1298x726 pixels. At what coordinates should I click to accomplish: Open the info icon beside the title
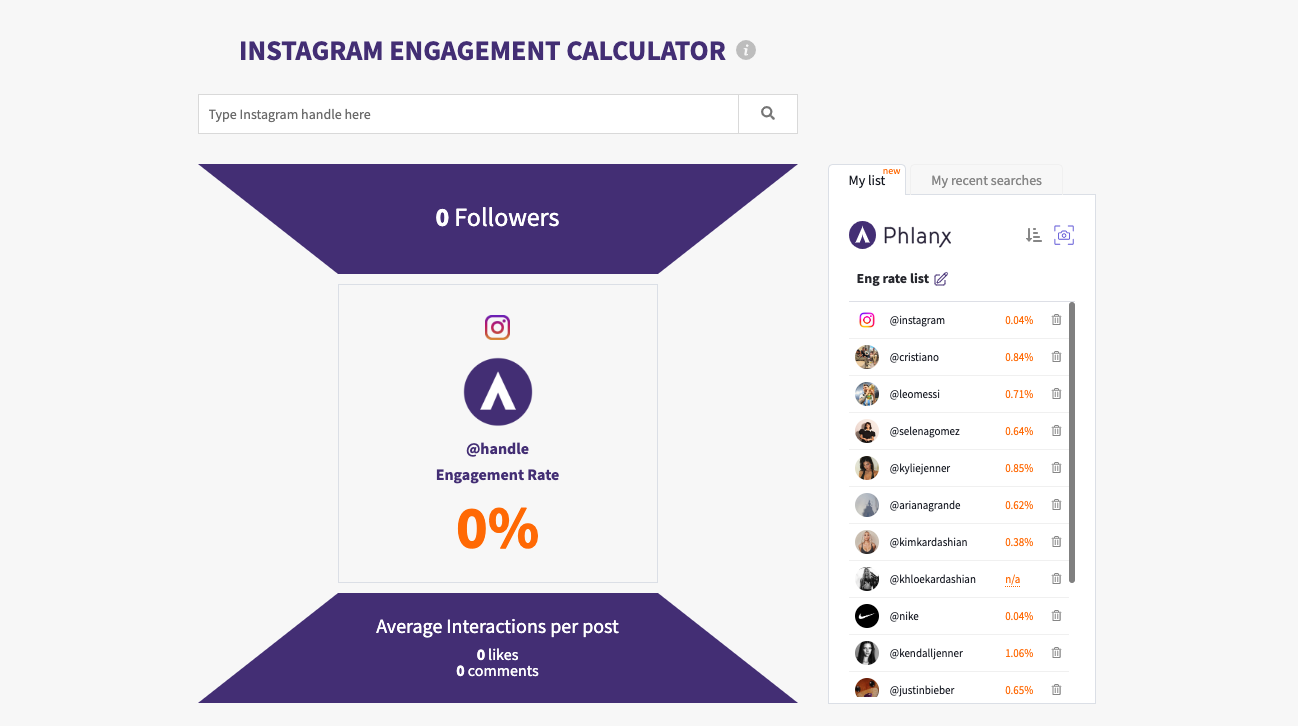(x=746, y=50)
